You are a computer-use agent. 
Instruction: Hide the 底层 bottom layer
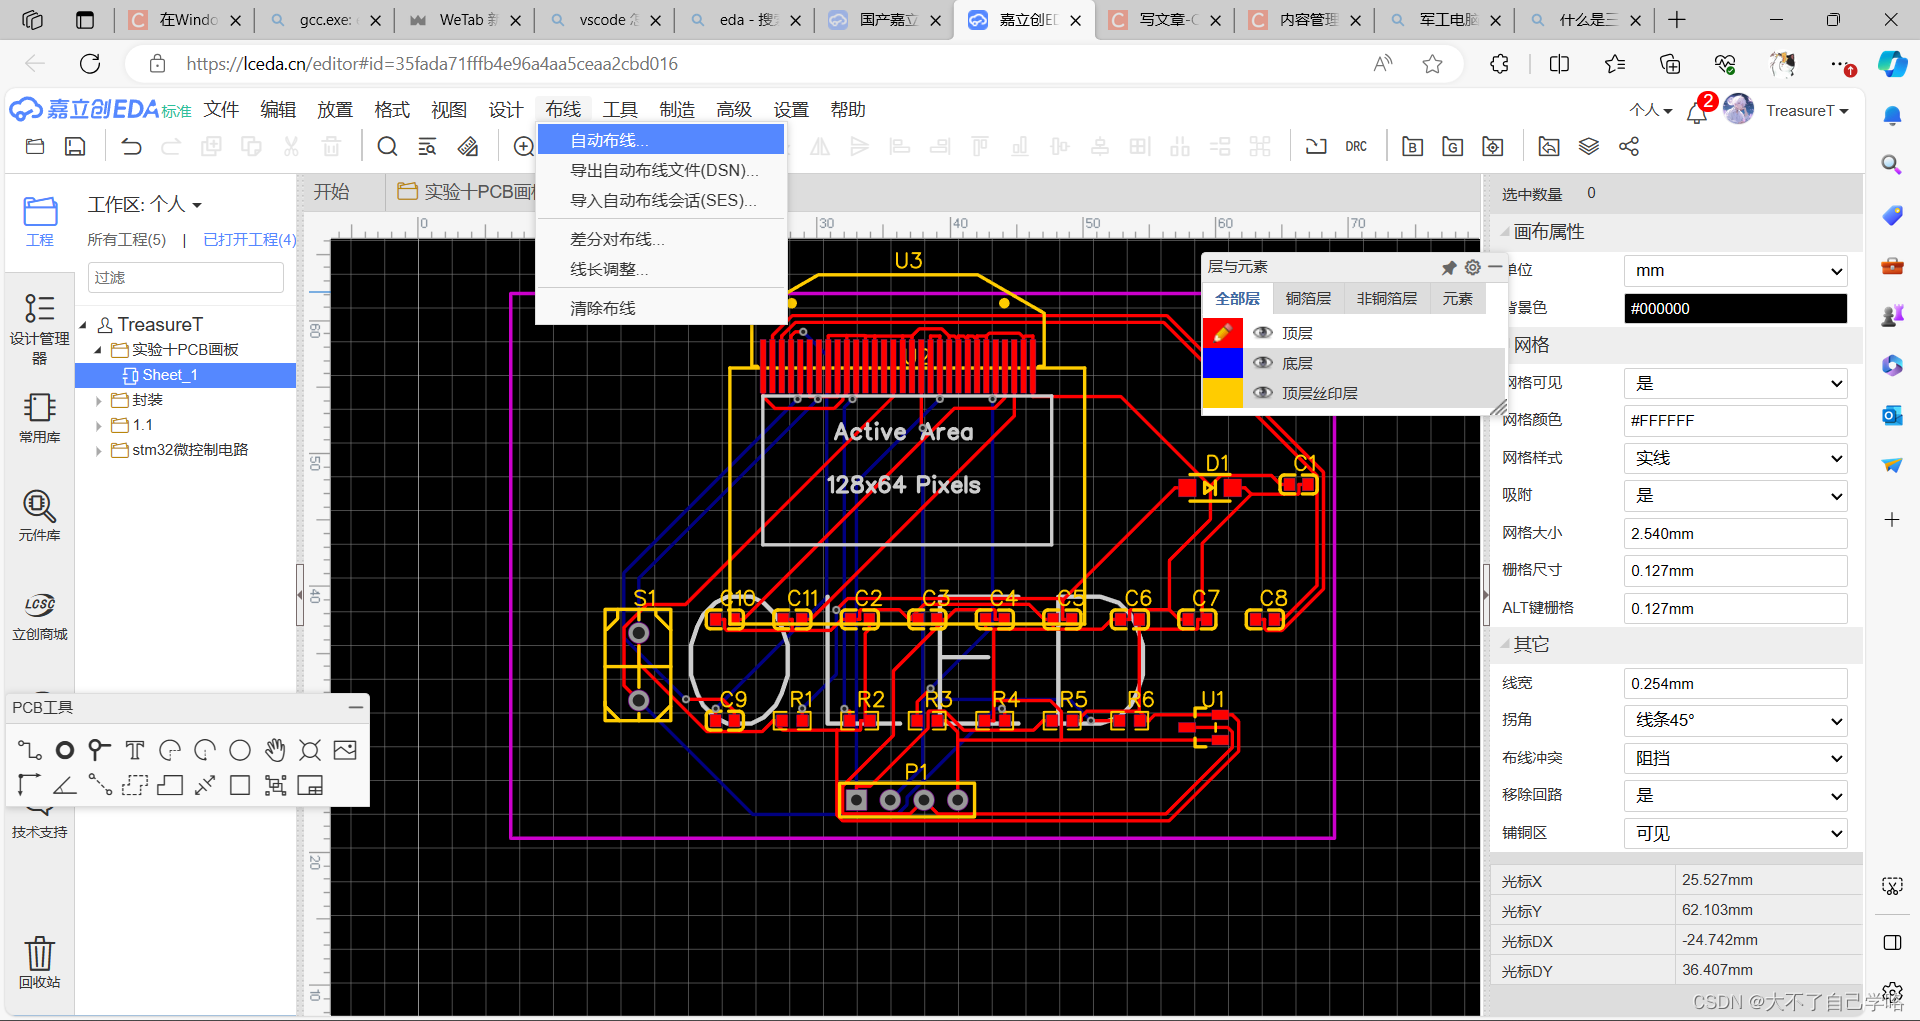point(1262,363)
